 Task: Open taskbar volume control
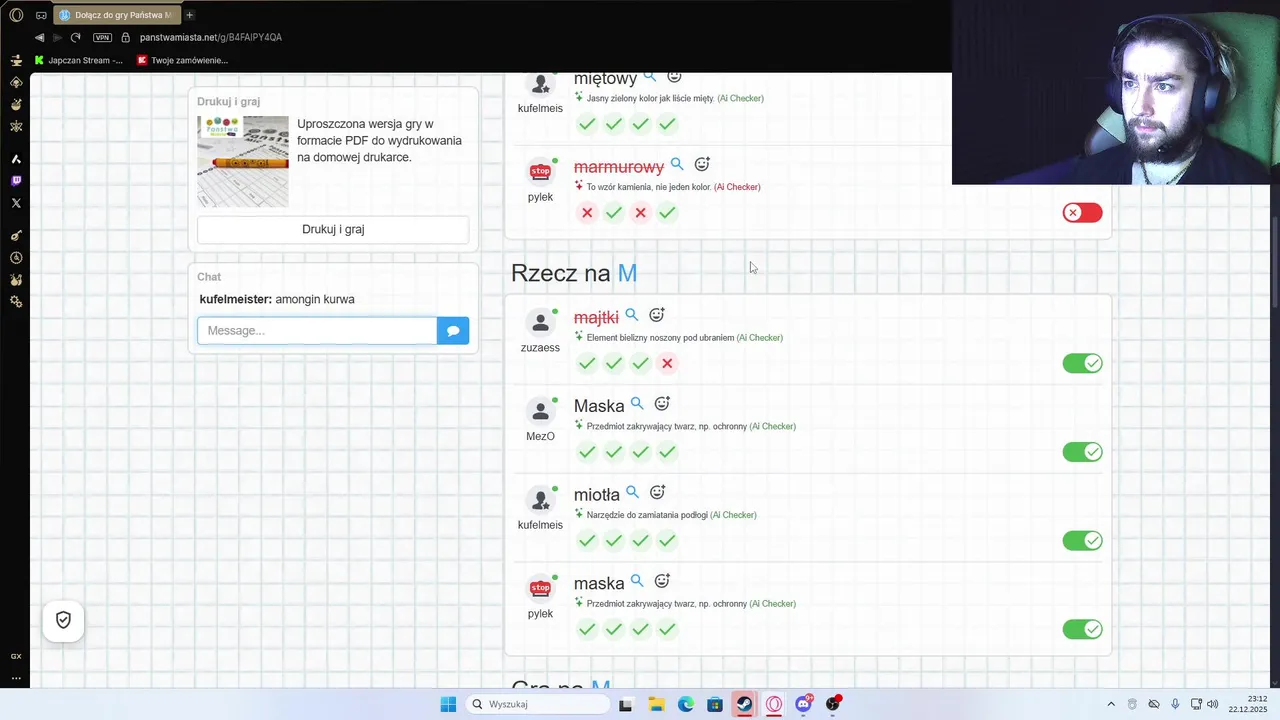[x=1213, y=704]
